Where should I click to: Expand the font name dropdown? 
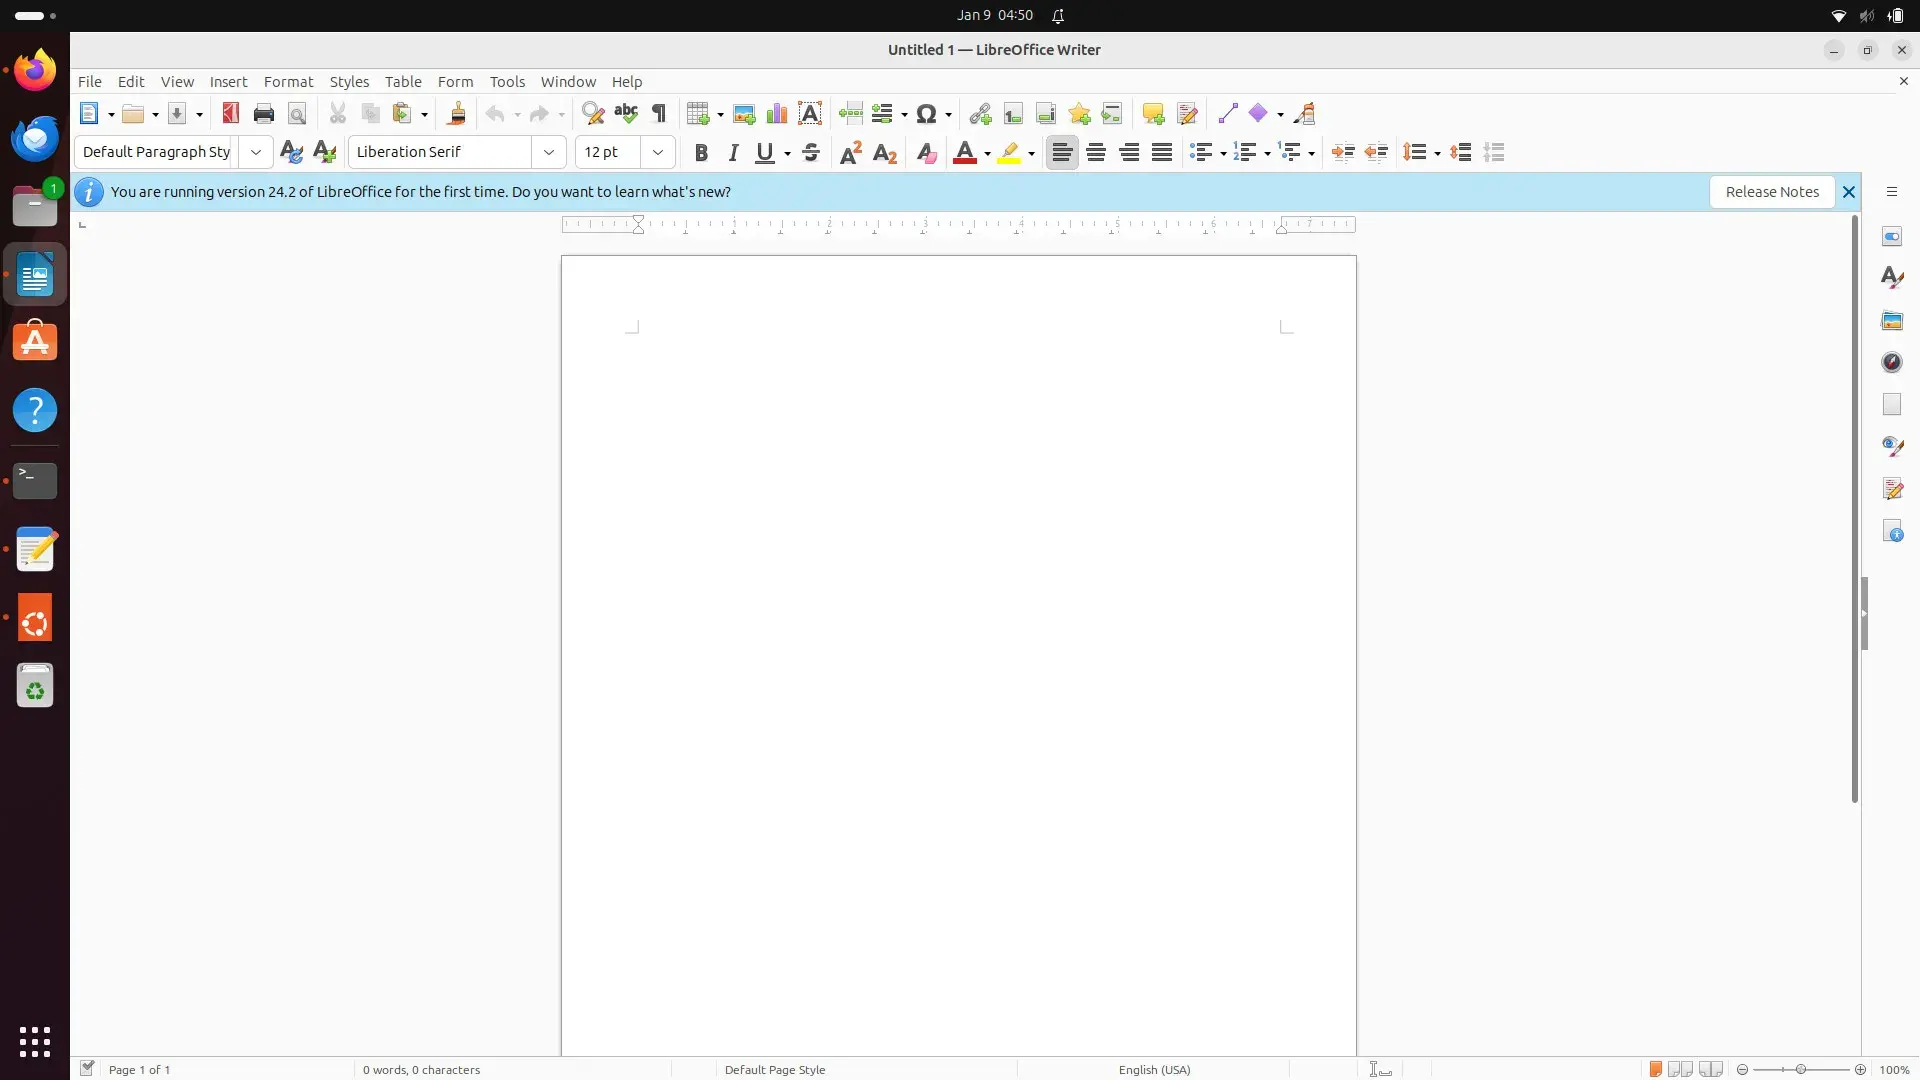tap(549, 152)
